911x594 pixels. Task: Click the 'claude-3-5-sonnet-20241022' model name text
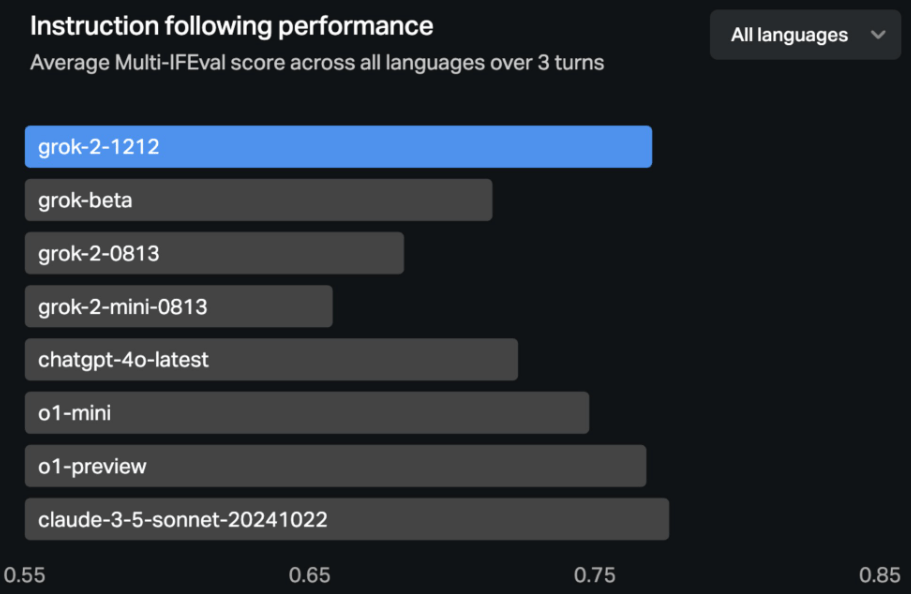182,519
